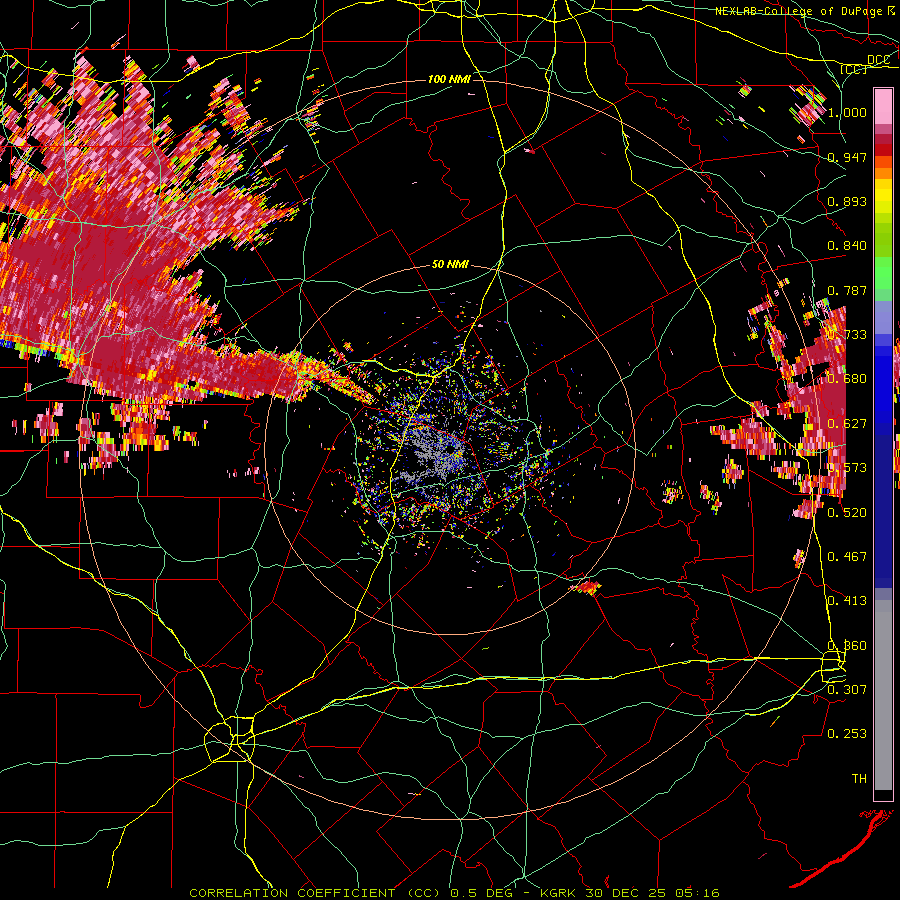Viewport: 900px width, 900px height.
Task: Click the 0.253 color scale value
Action: (x=847, y=734)
